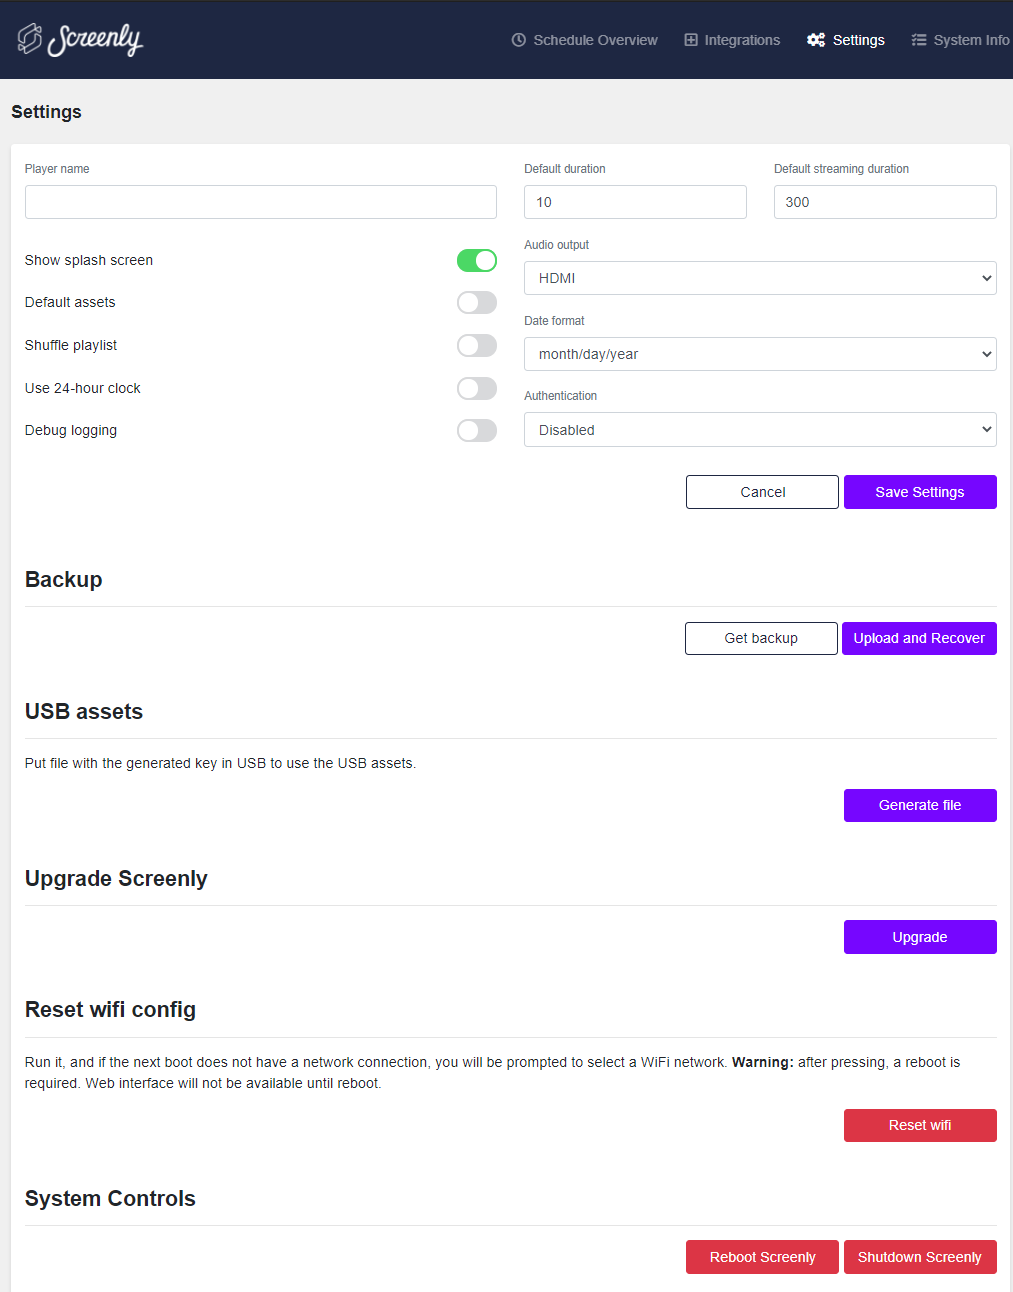This screenshot has height=1292, width=1013.
Task: Click the list icon beside System Info
Action: point(919,40)
